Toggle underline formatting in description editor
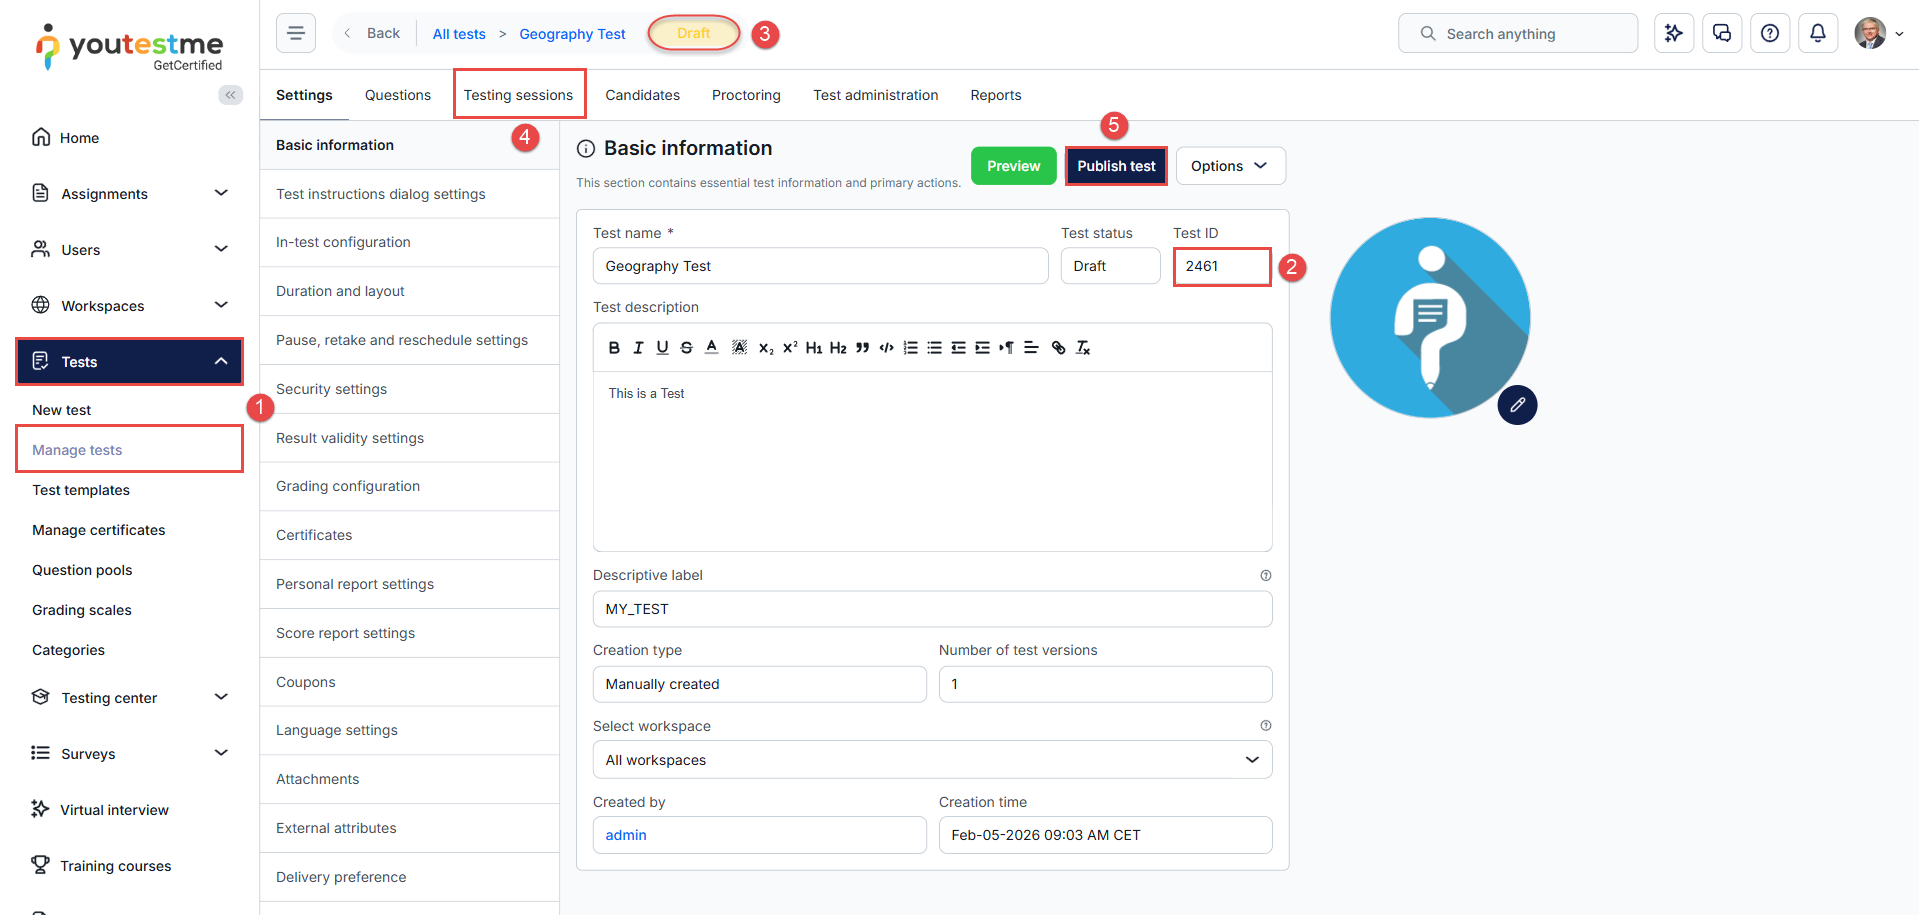 point(662,348)
